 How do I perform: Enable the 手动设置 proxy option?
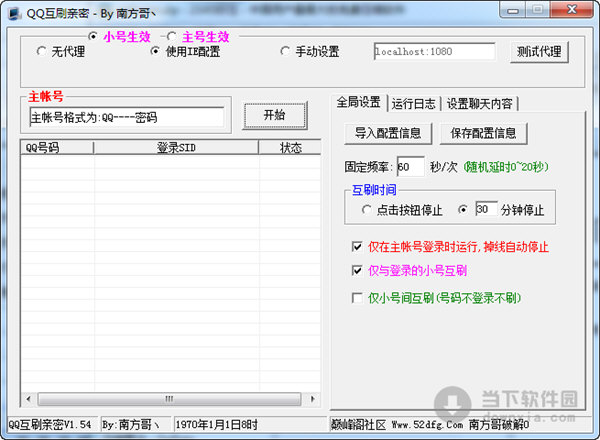coord(286,52)
